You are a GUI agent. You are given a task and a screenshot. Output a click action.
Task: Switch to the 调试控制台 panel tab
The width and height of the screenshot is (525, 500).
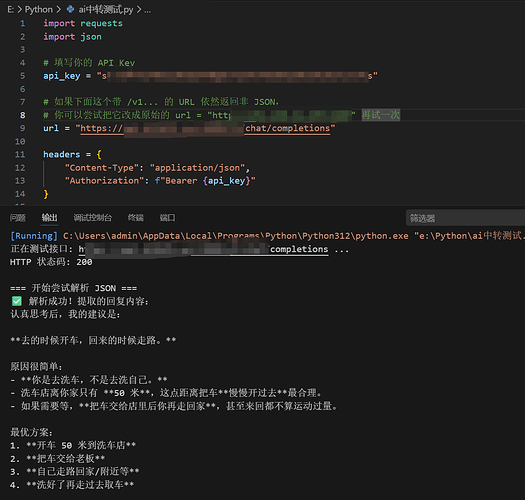pos(92,218)
